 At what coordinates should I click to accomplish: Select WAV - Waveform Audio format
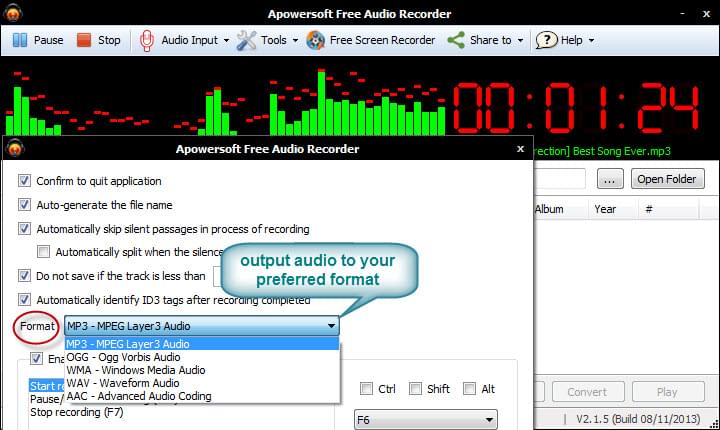point(123,382)
